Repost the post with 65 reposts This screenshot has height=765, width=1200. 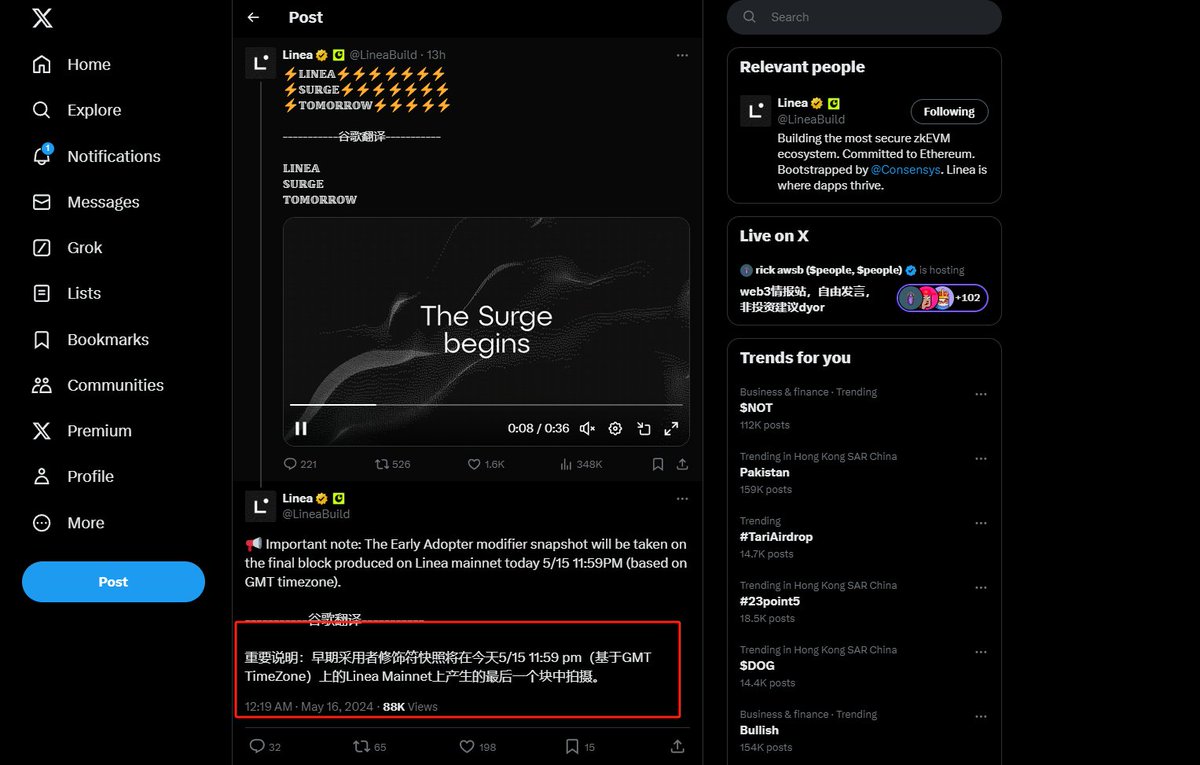click(x=370, y=746)
